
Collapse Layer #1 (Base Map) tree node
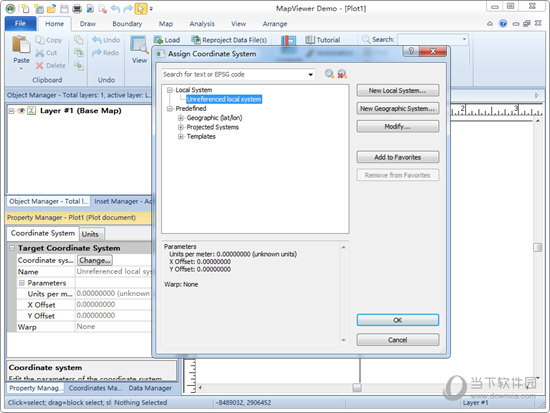[x=11, y=111]
